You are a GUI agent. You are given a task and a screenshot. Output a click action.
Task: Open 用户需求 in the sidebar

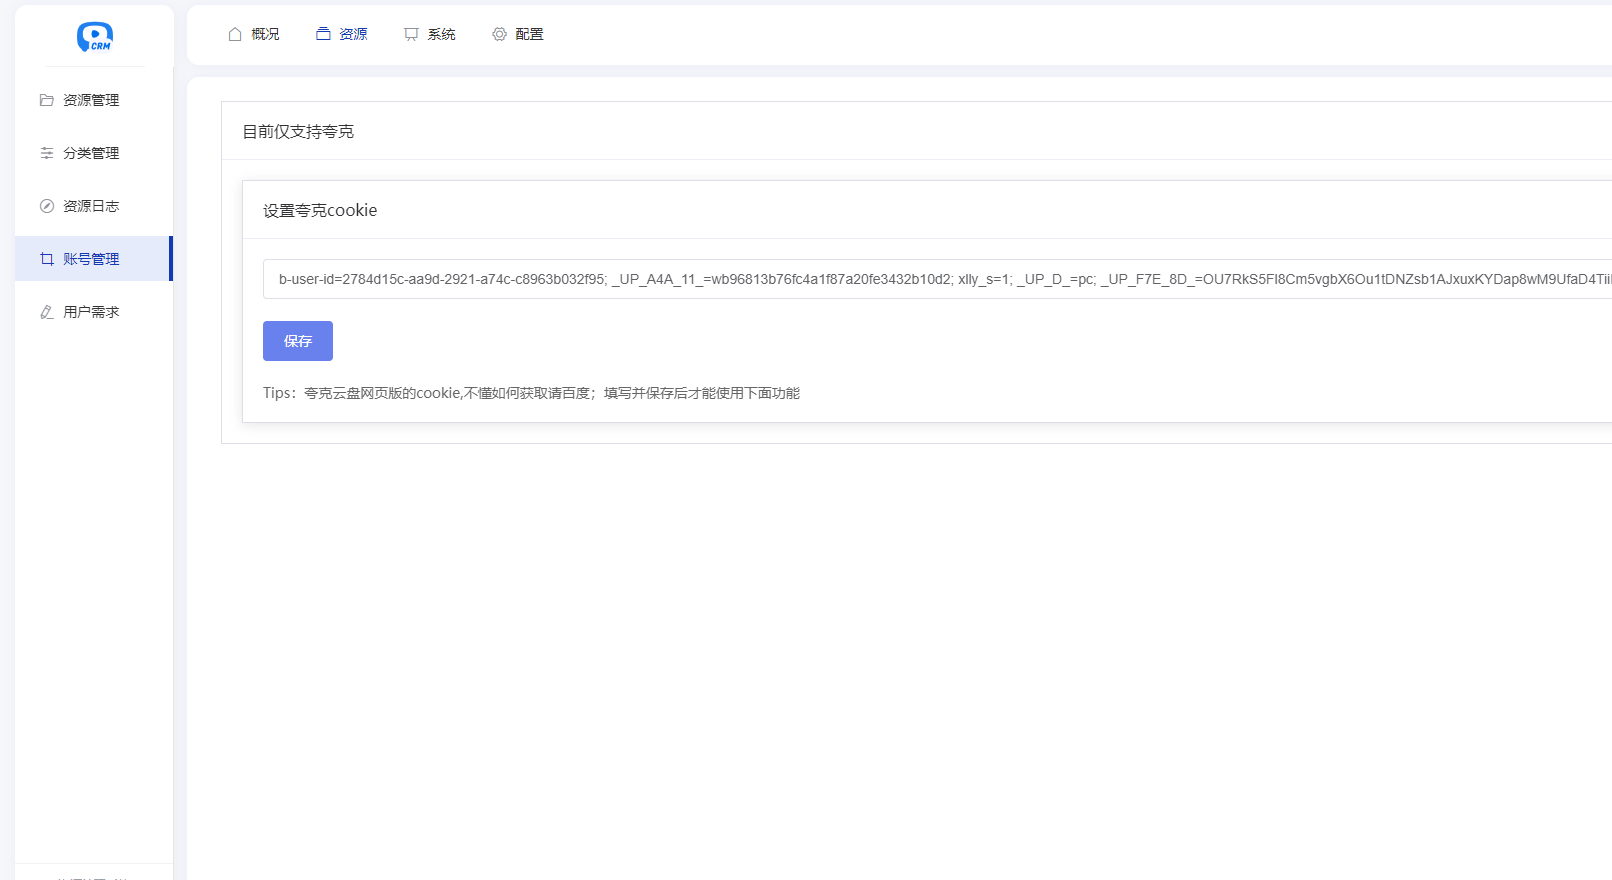tap(91, 312)
